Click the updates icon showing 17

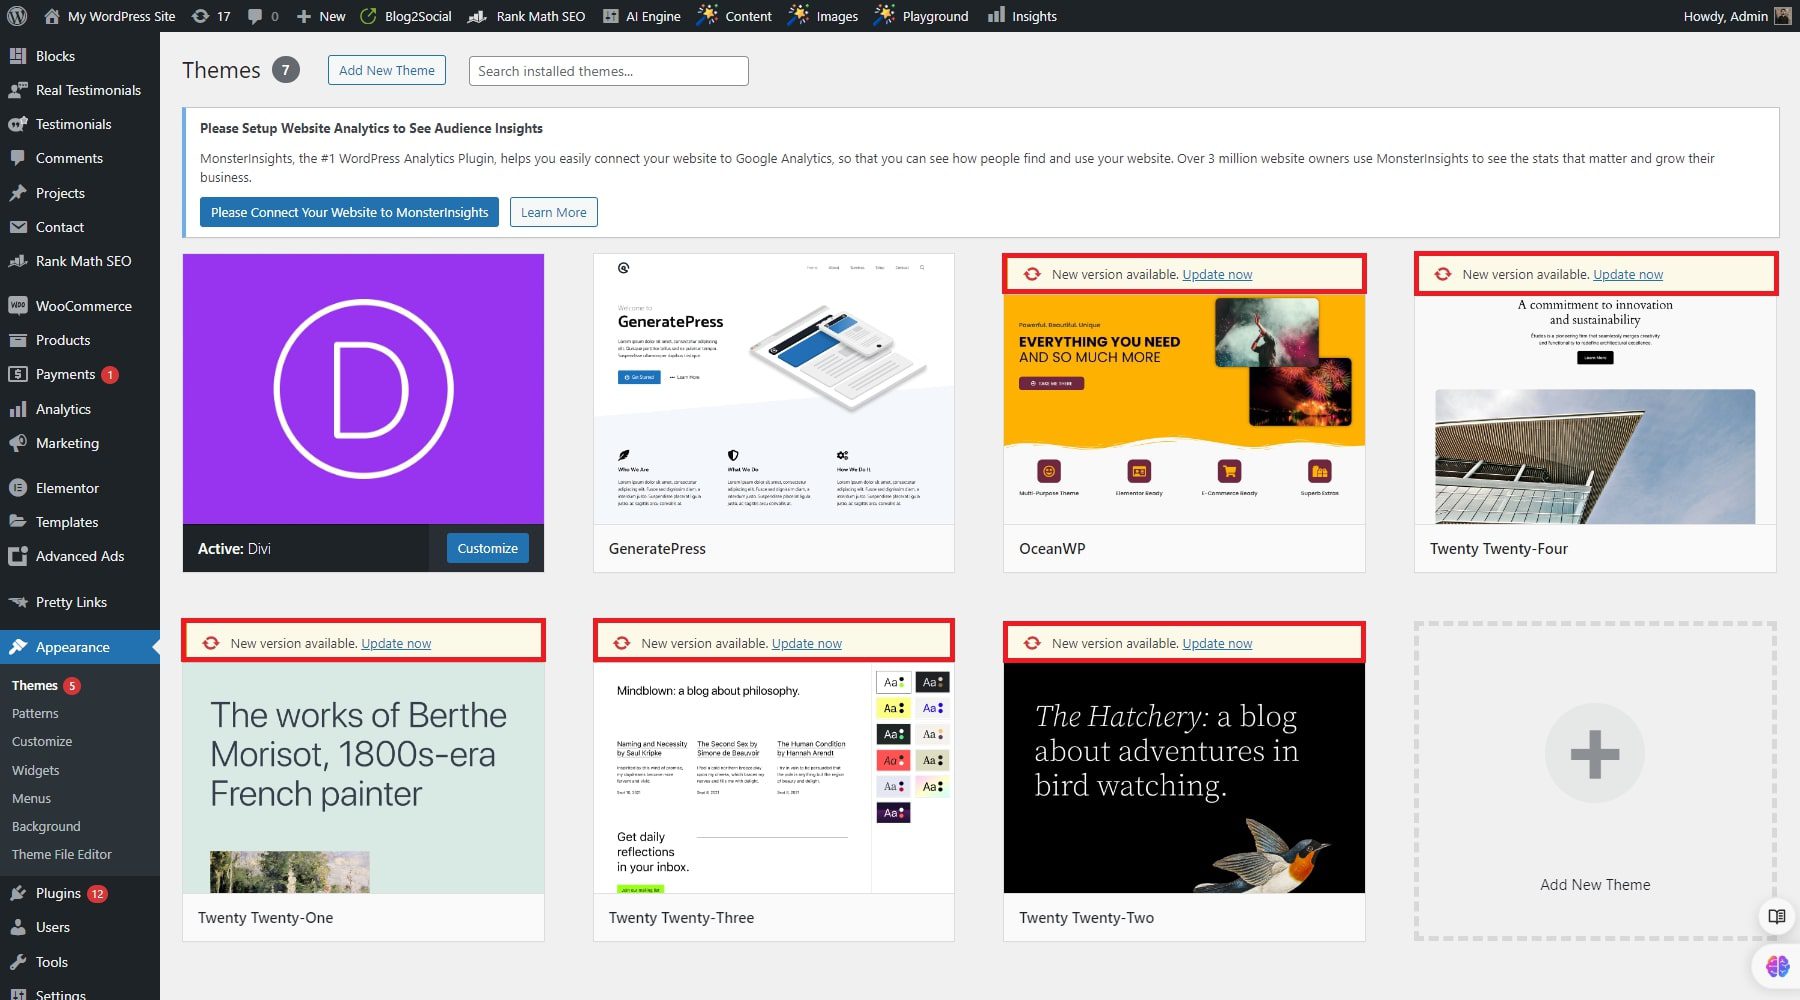(x=212, y=15)
